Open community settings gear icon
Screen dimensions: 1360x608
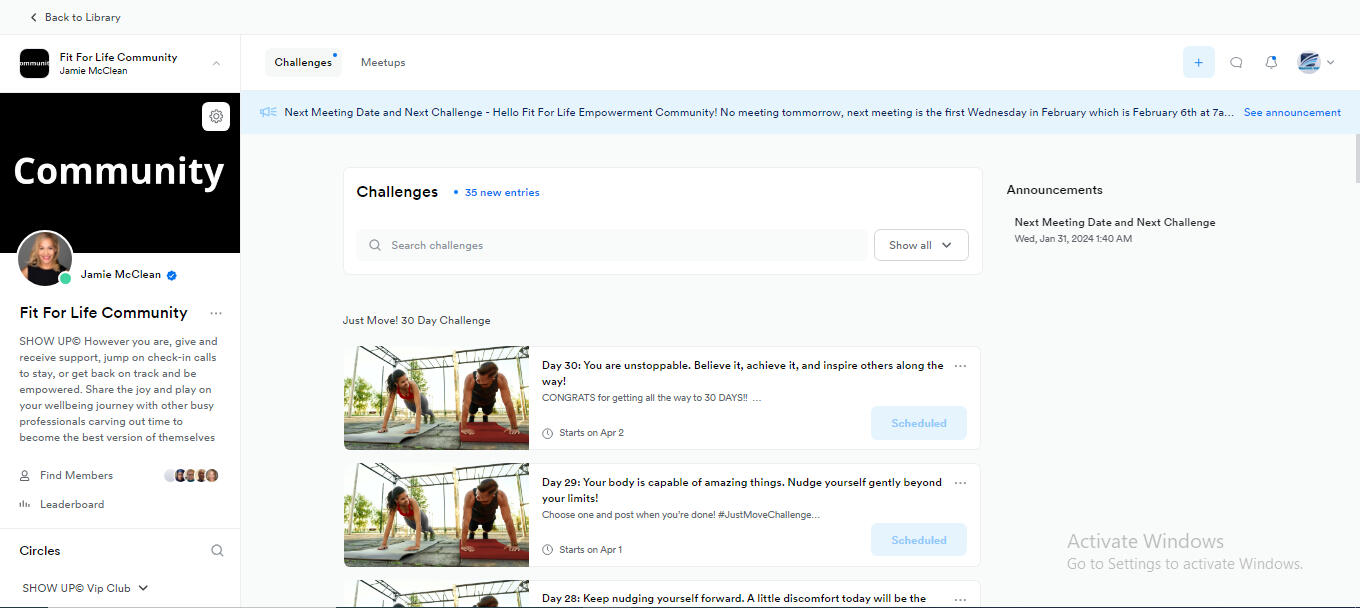pyautogui.click(x=216, y=117)
